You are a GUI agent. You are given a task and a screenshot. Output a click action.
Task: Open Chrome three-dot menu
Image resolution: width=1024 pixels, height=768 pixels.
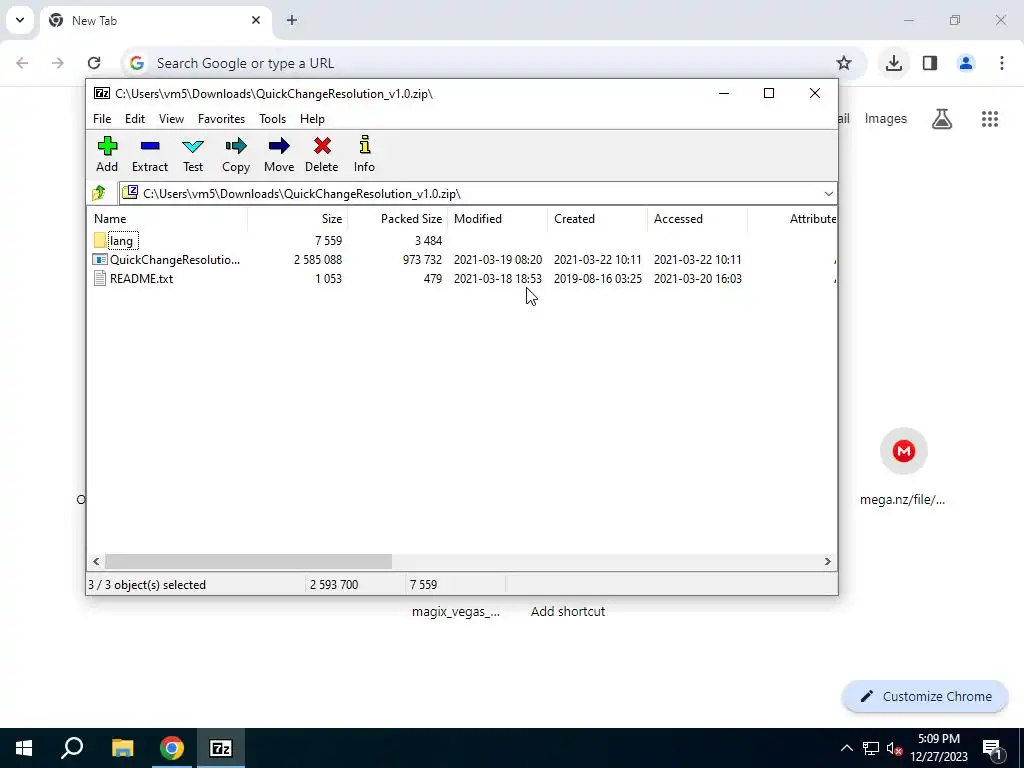pos(1002,63)
